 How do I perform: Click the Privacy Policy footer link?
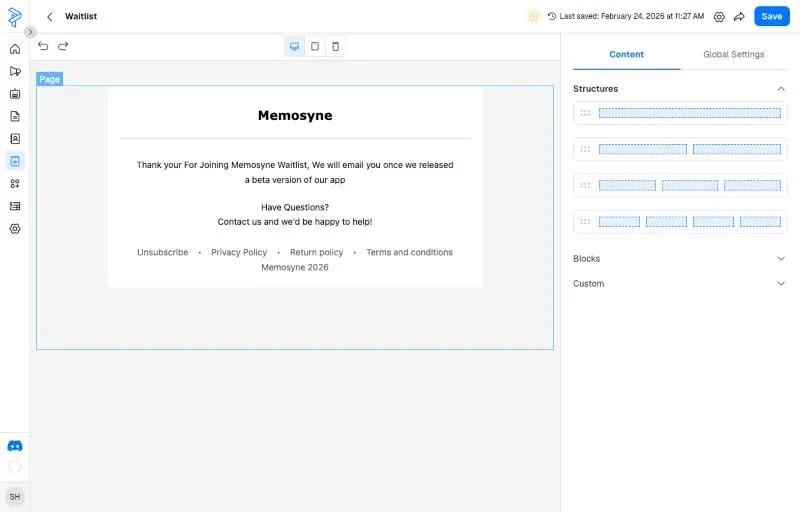239,252
